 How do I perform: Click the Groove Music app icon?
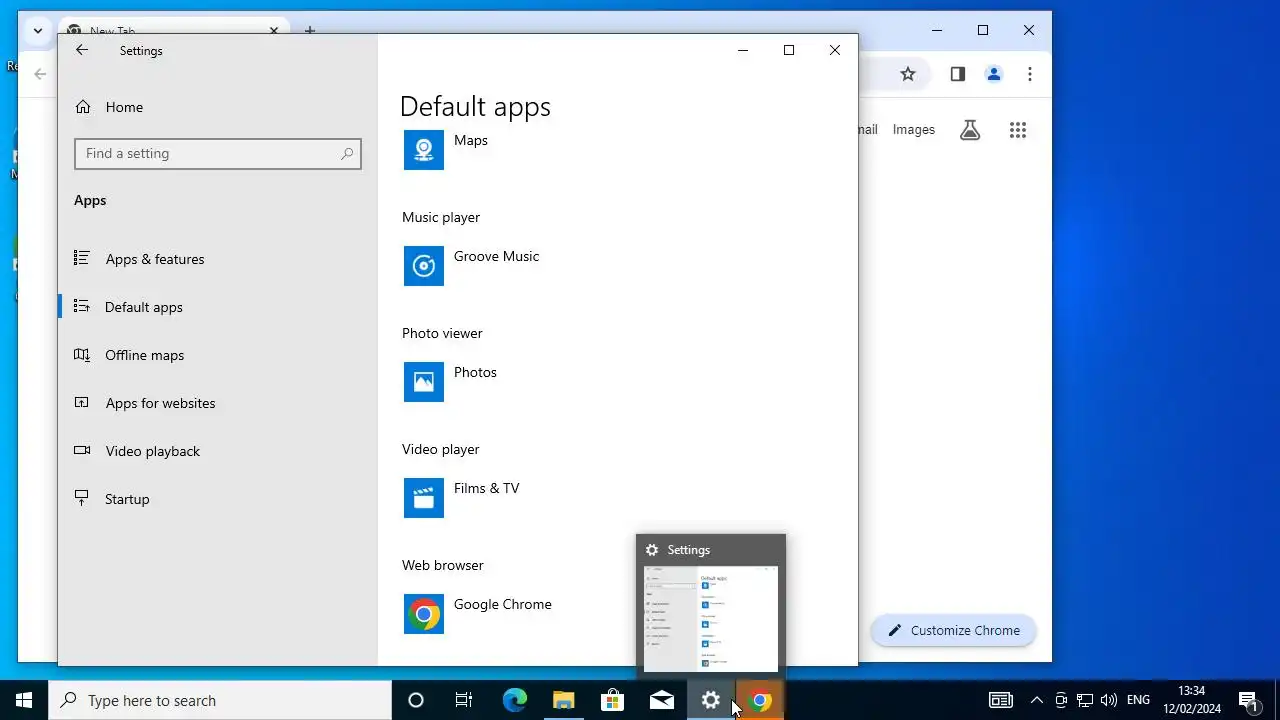[x=424, y=266]
